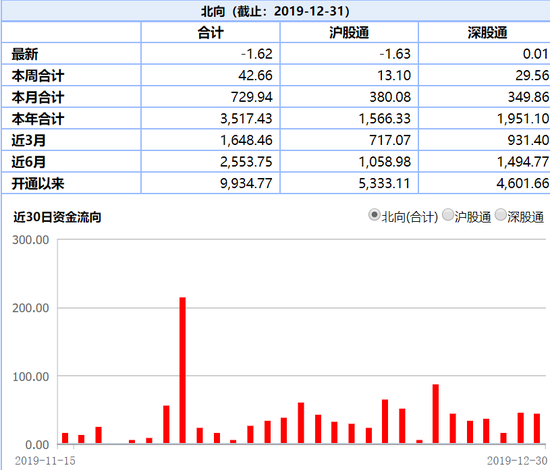Click the value 29.56 in 本周合计 row
Screen dimensions: 550x470
tap(532, 75)
